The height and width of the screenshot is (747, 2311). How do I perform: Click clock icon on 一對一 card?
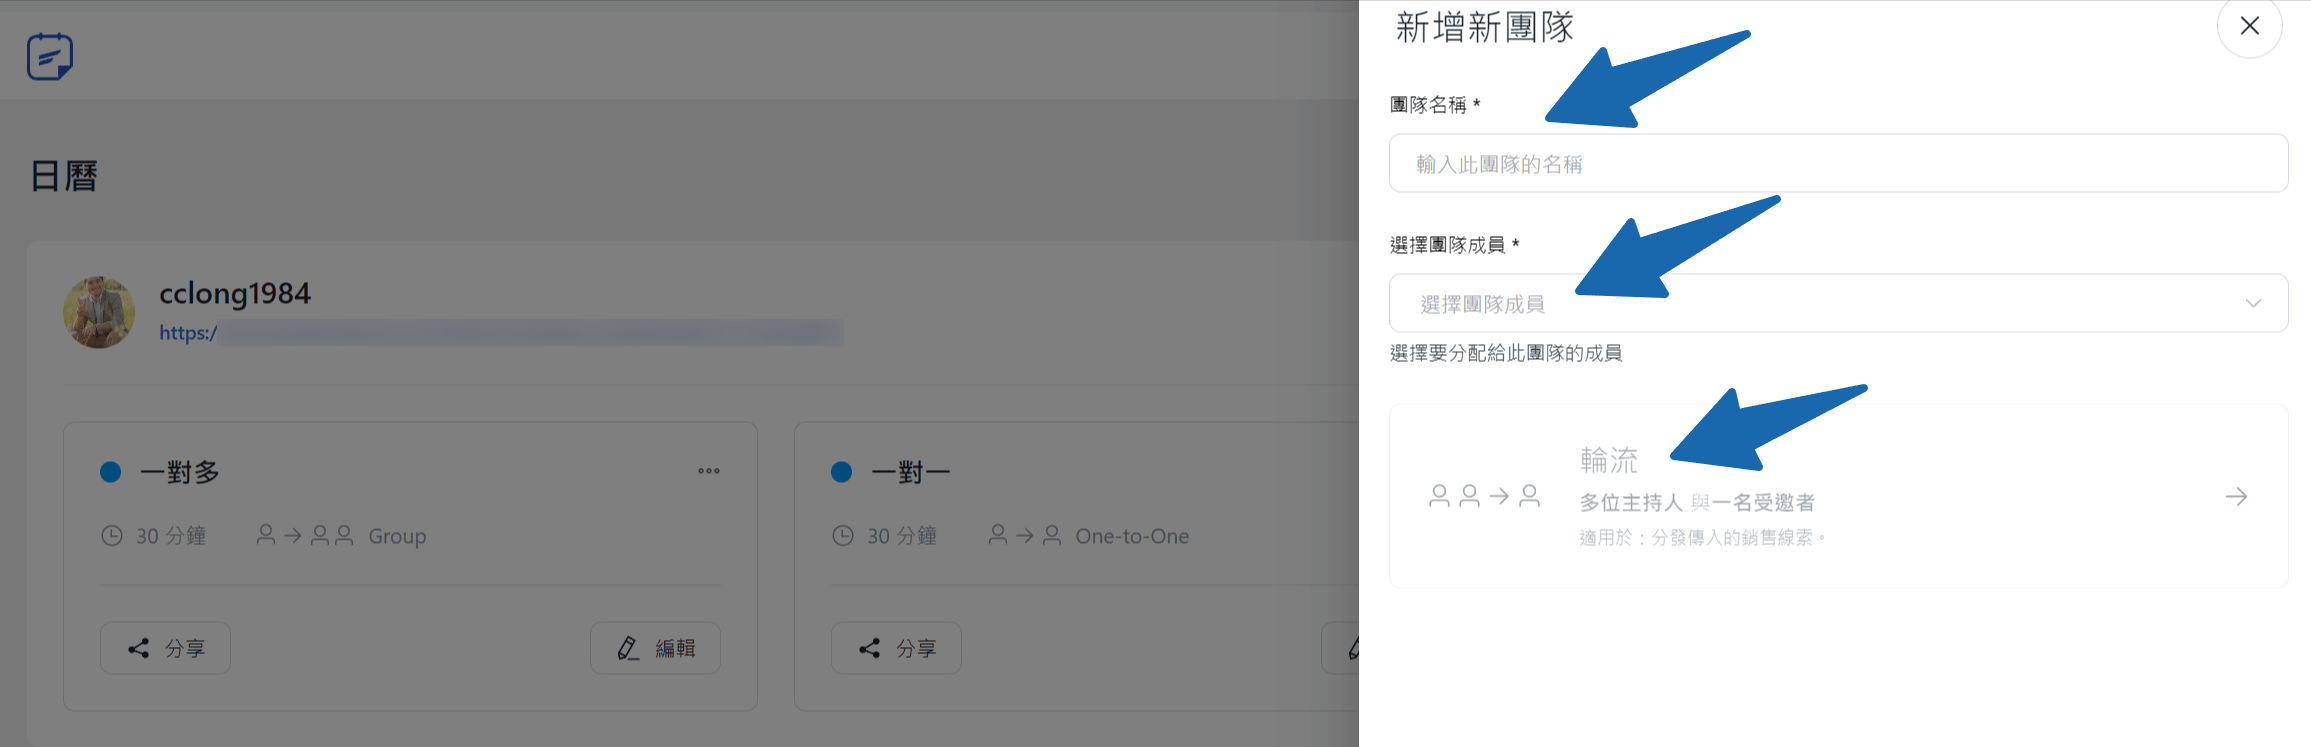click(843, 536)
